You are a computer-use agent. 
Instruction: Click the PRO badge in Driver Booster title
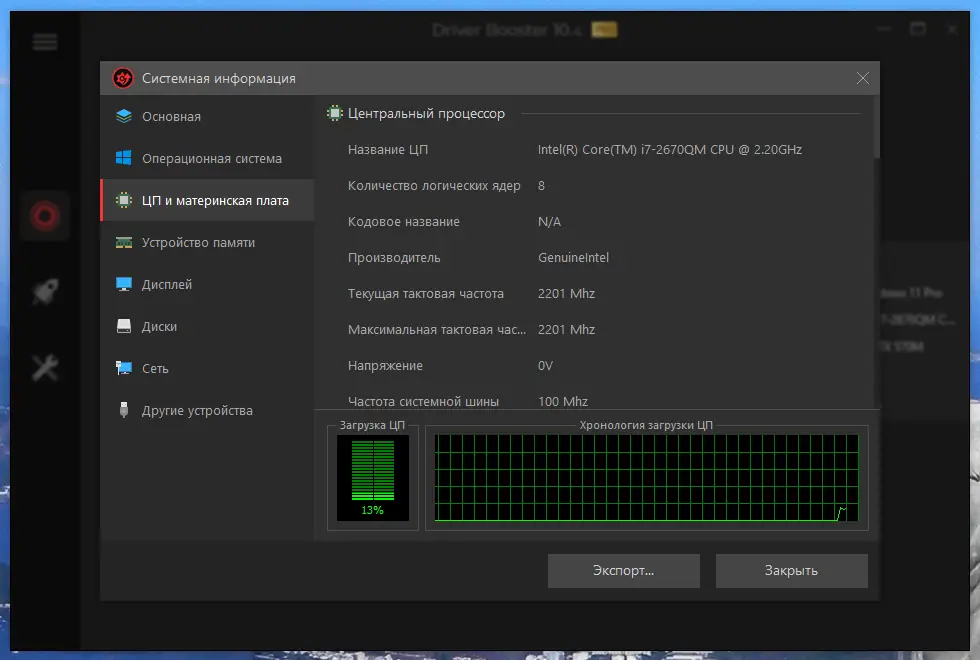click(604, 29)
